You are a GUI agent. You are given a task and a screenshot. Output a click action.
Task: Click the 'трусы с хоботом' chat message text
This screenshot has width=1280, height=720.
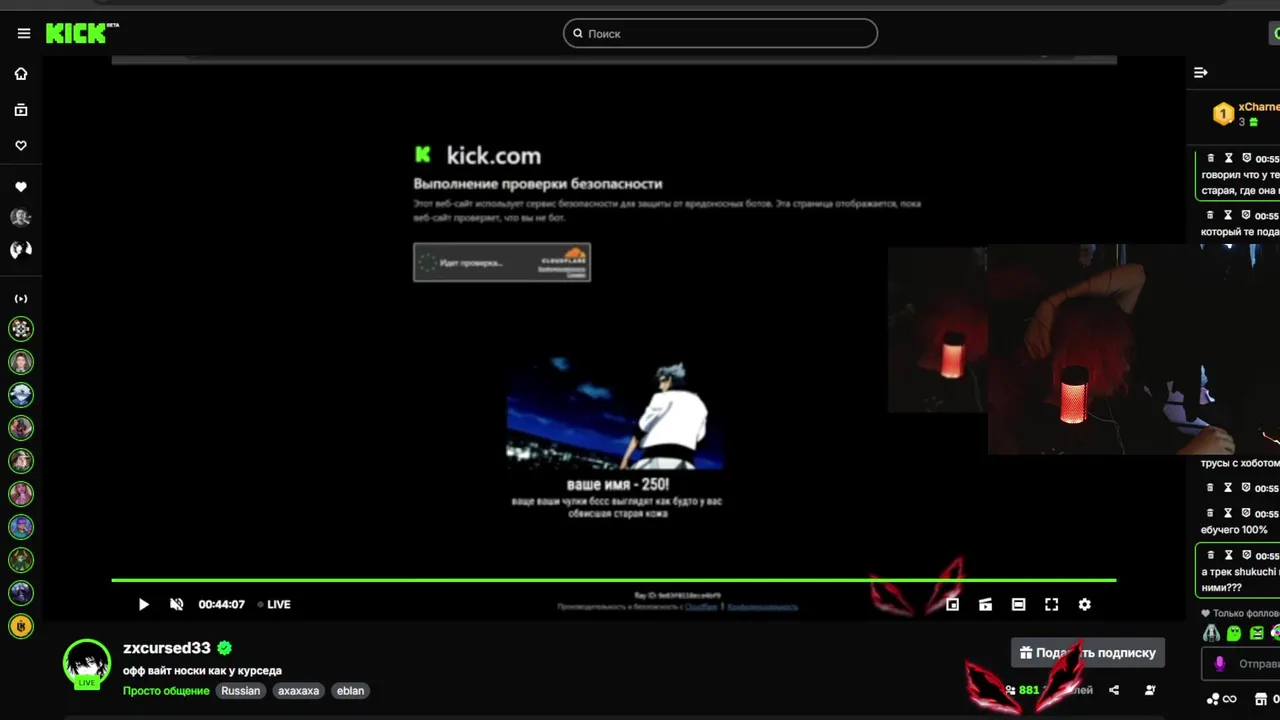click(x=1240, y=463)
